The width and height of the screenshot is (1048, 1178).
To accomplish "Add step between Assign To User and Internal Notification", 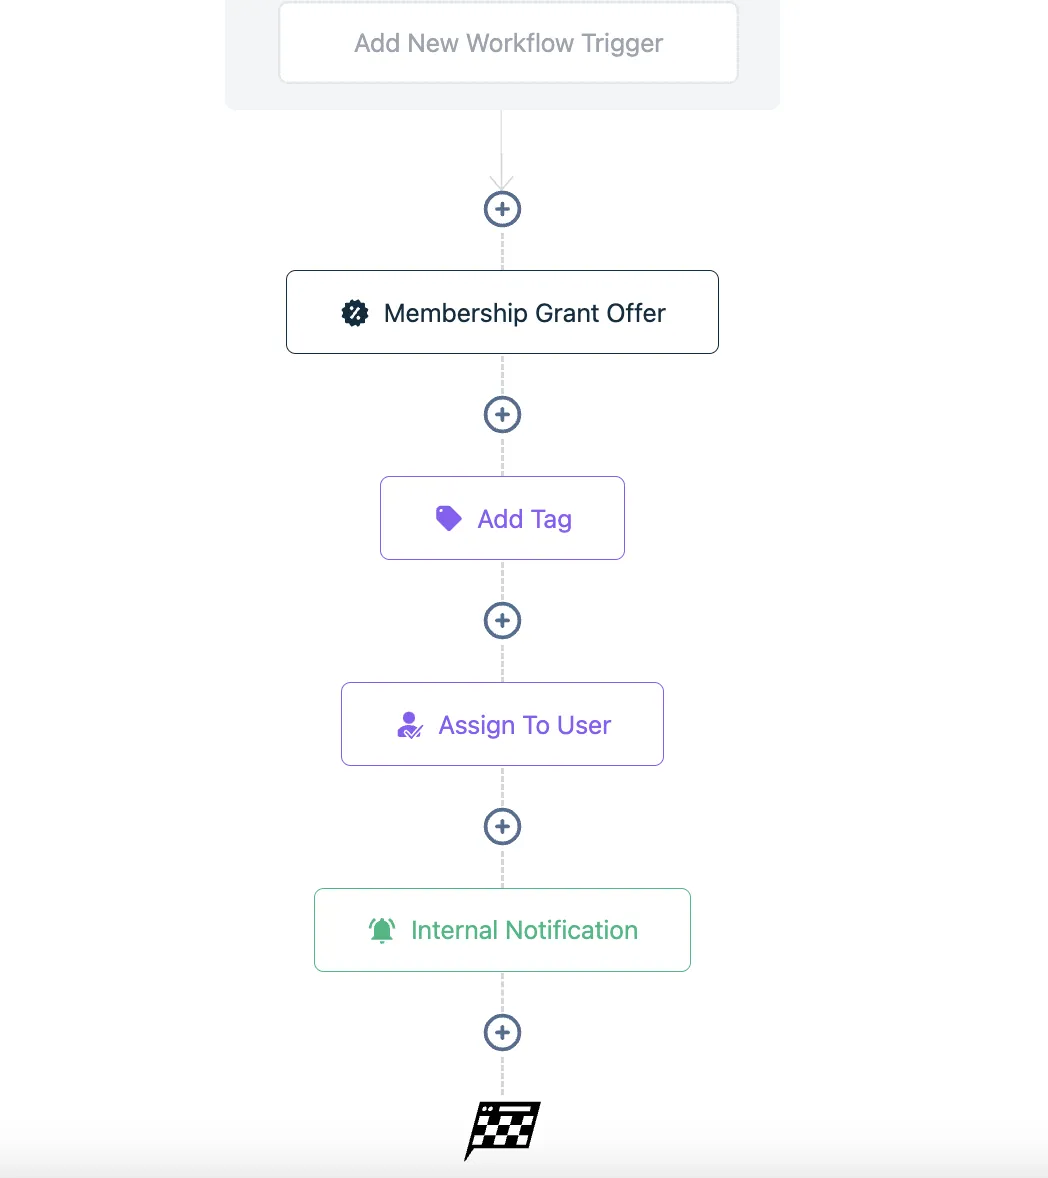I will pos(502,827).
